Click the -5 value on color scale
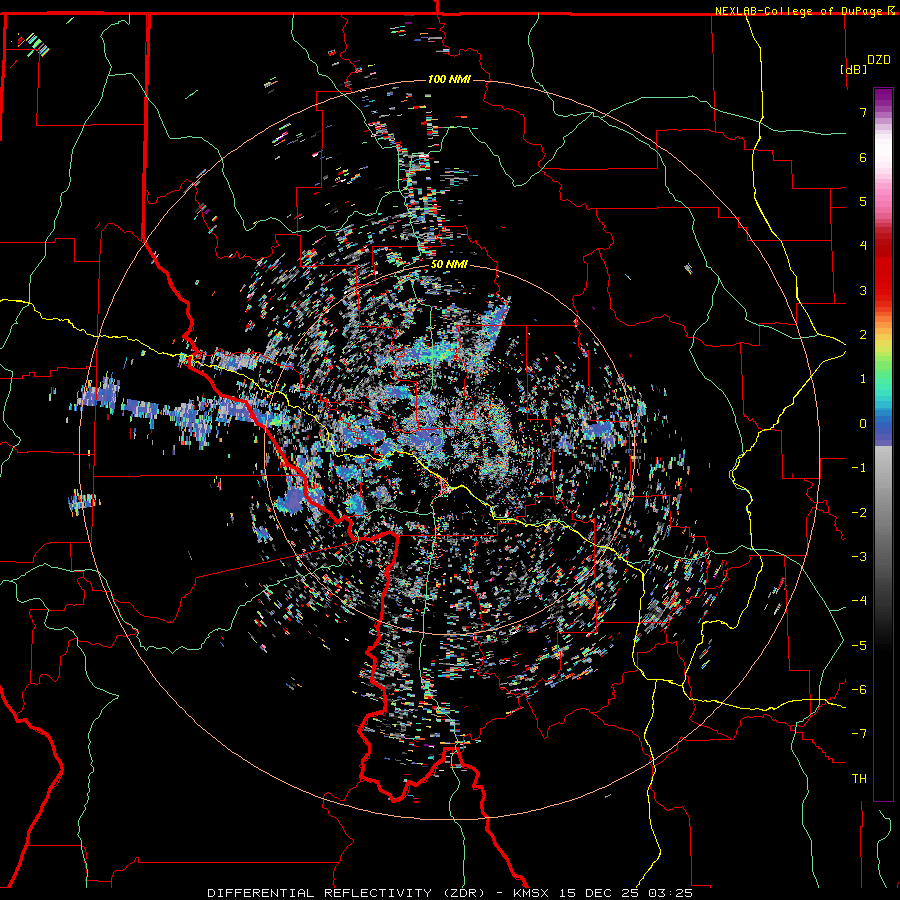Image resolution: width=900 pixels, height=900 pixels. click(859, 646)
